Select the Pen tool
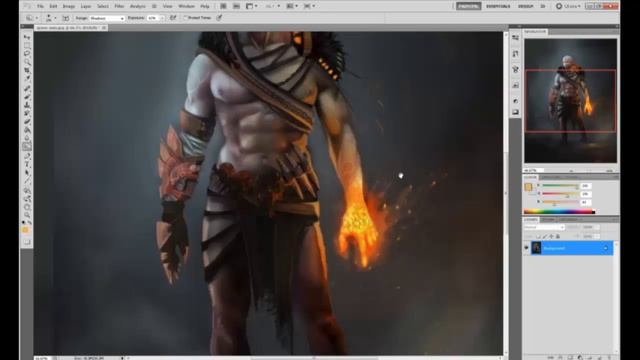 [x=27, y=156]
